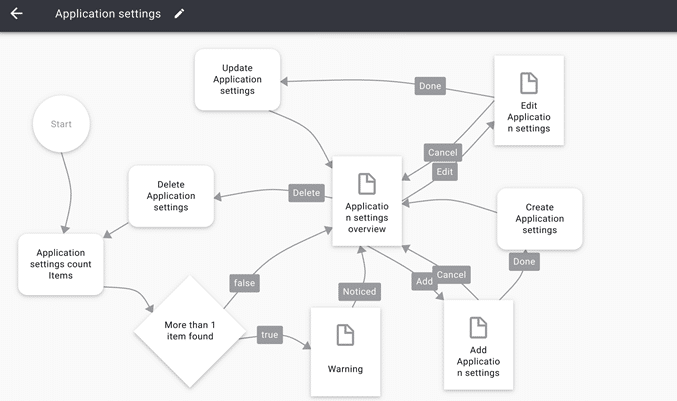Click the overview node label text
This screenshot has height=401, width=677.
point(367,218)
